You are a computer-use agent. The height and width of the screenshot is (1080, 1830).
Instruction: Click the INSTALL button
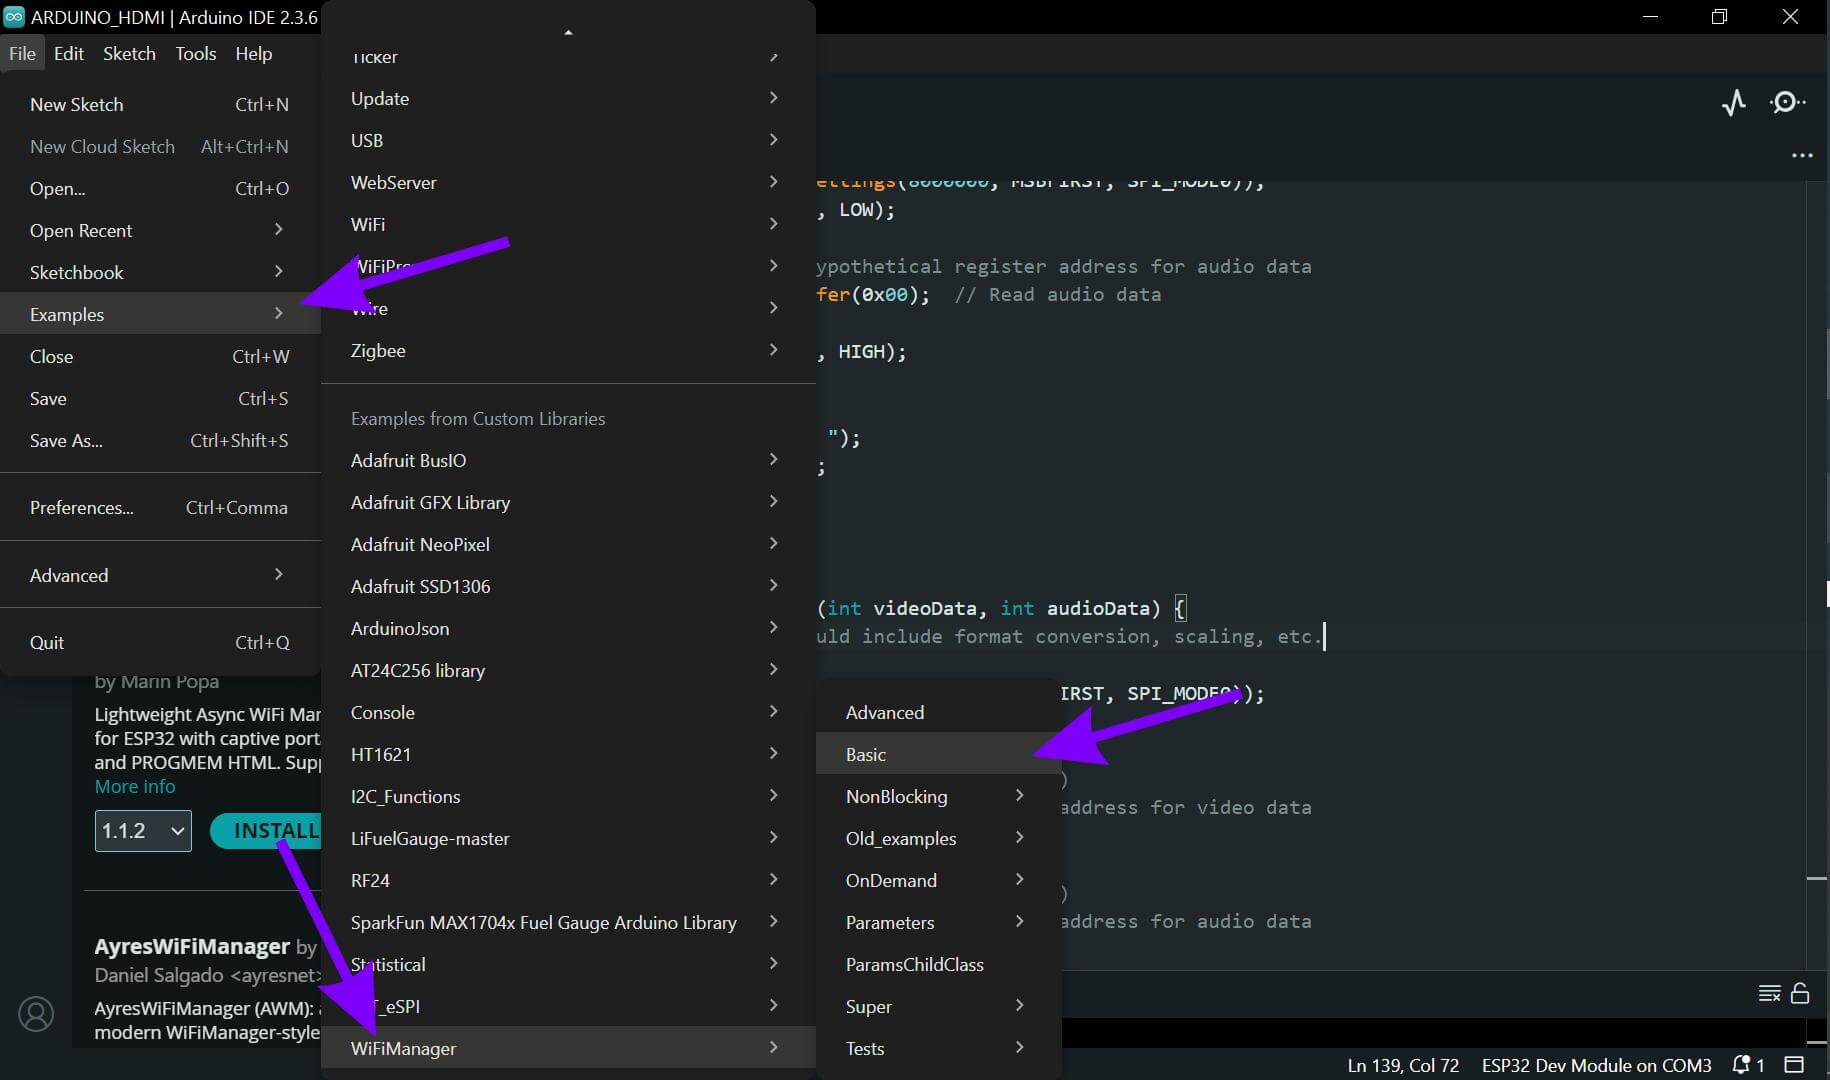click(x=268, y=831)
